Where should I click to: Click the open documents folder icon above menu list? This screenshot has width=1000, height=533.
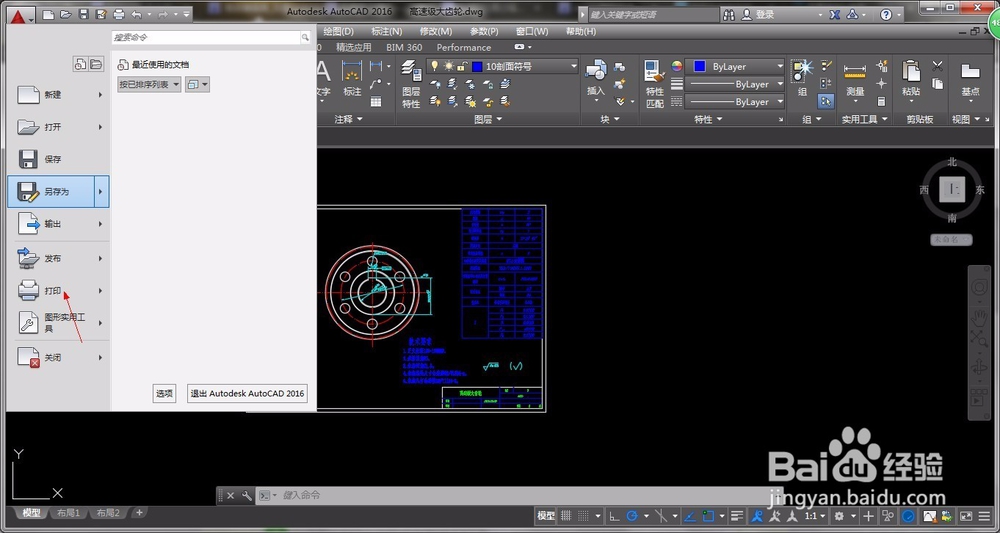96,64
